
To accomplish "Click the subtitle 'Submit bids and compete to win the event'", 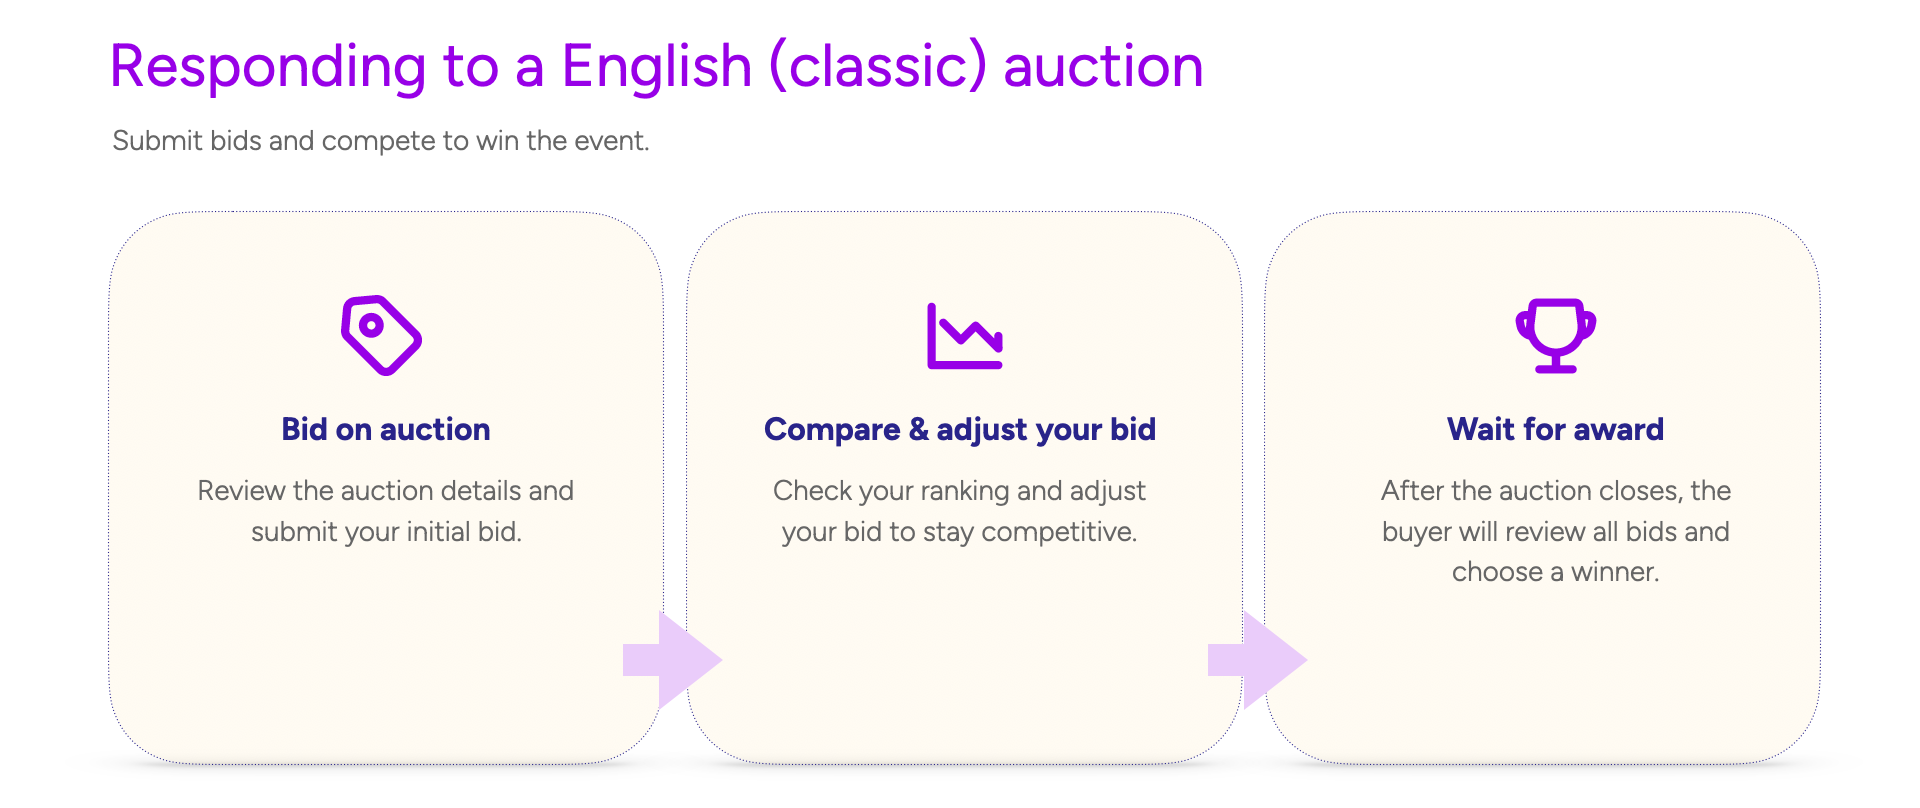I will (381, 141).
